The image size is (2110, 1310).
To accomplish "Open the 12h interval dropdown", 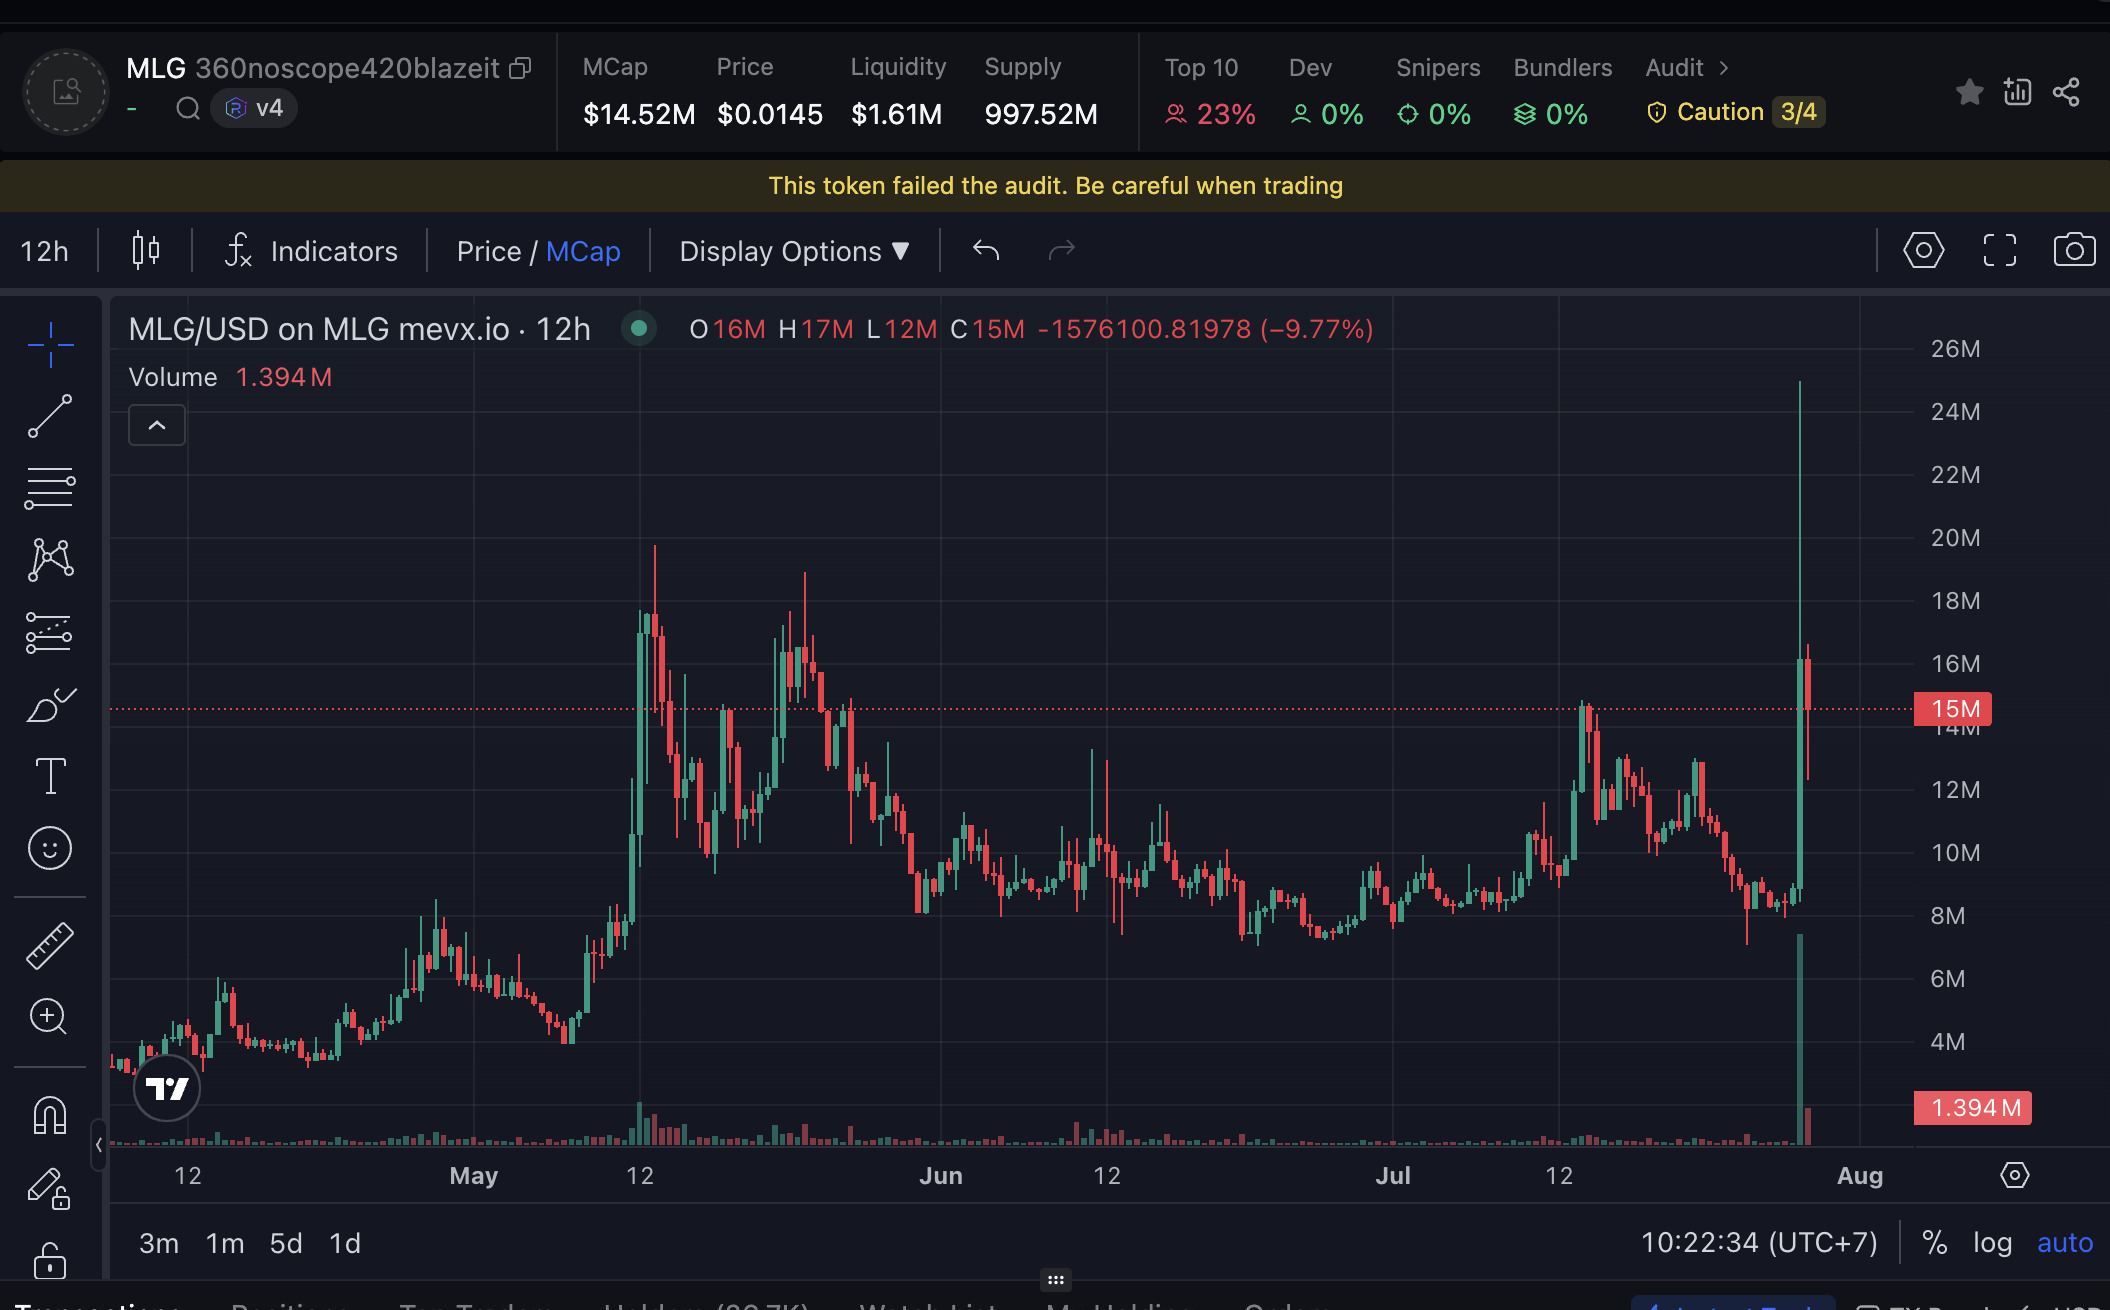I will tap(45, 250).
